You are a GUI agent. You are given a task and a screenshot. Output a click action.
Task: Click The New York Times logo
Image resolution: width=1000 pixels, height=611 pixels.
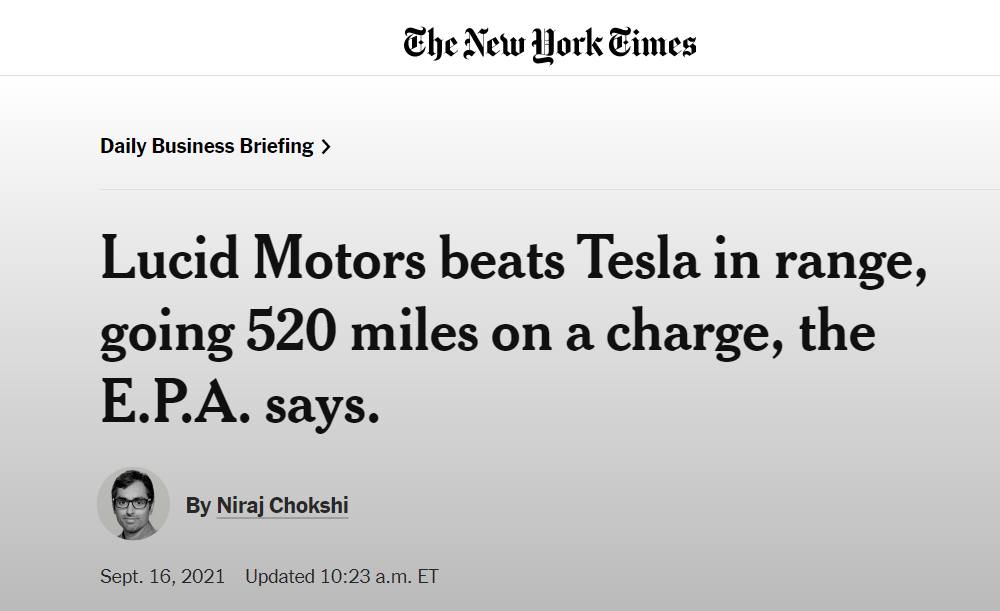click(550, 44)
